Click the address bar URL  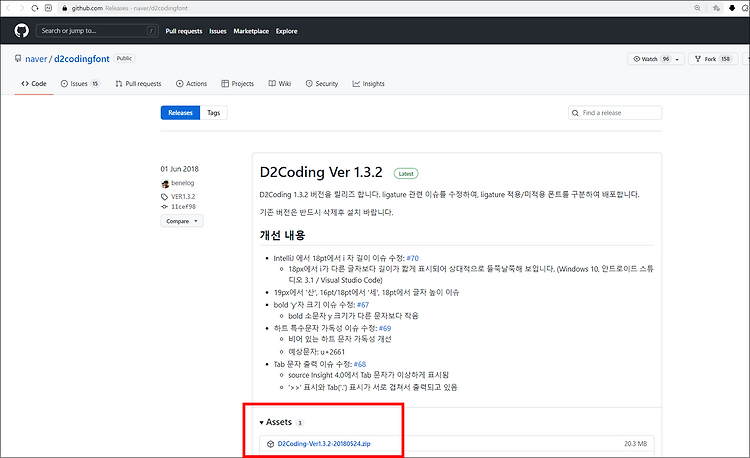click(x=130, y=8)
